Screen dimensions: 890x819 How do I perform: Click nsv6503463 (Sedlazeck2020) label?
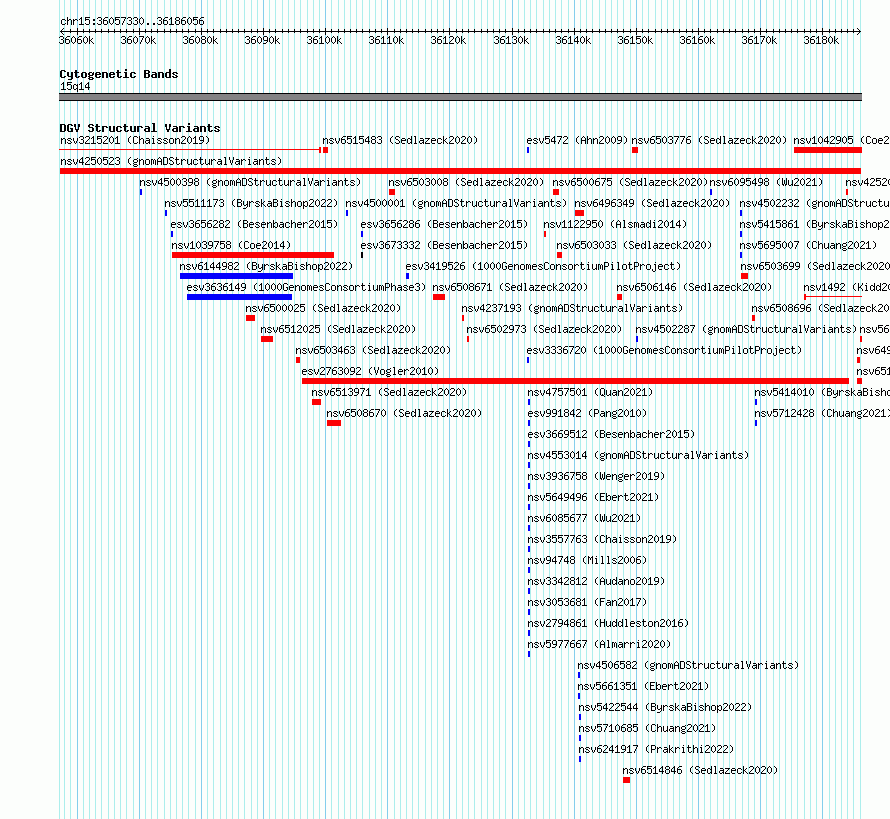tap(373, 350)
